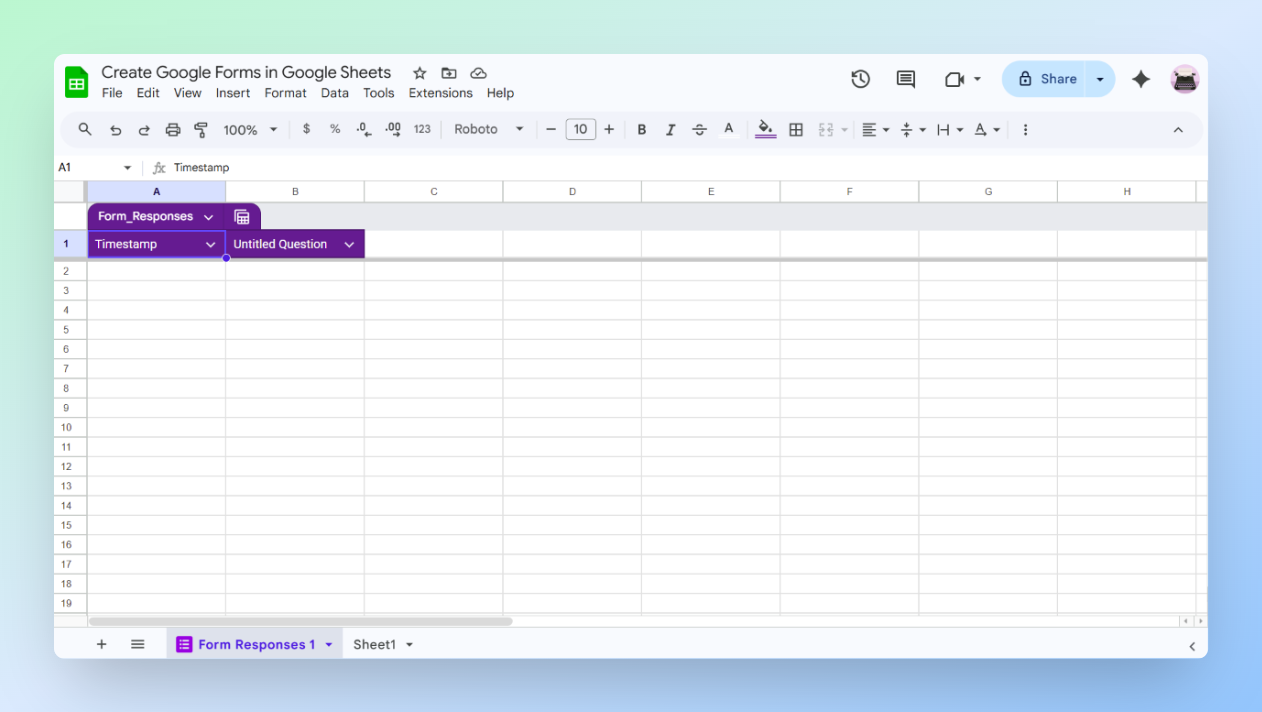Screen dimensions: 1262x712
Task: Open the Gemini sparkle icon
Action: [x=1141, y=79]
